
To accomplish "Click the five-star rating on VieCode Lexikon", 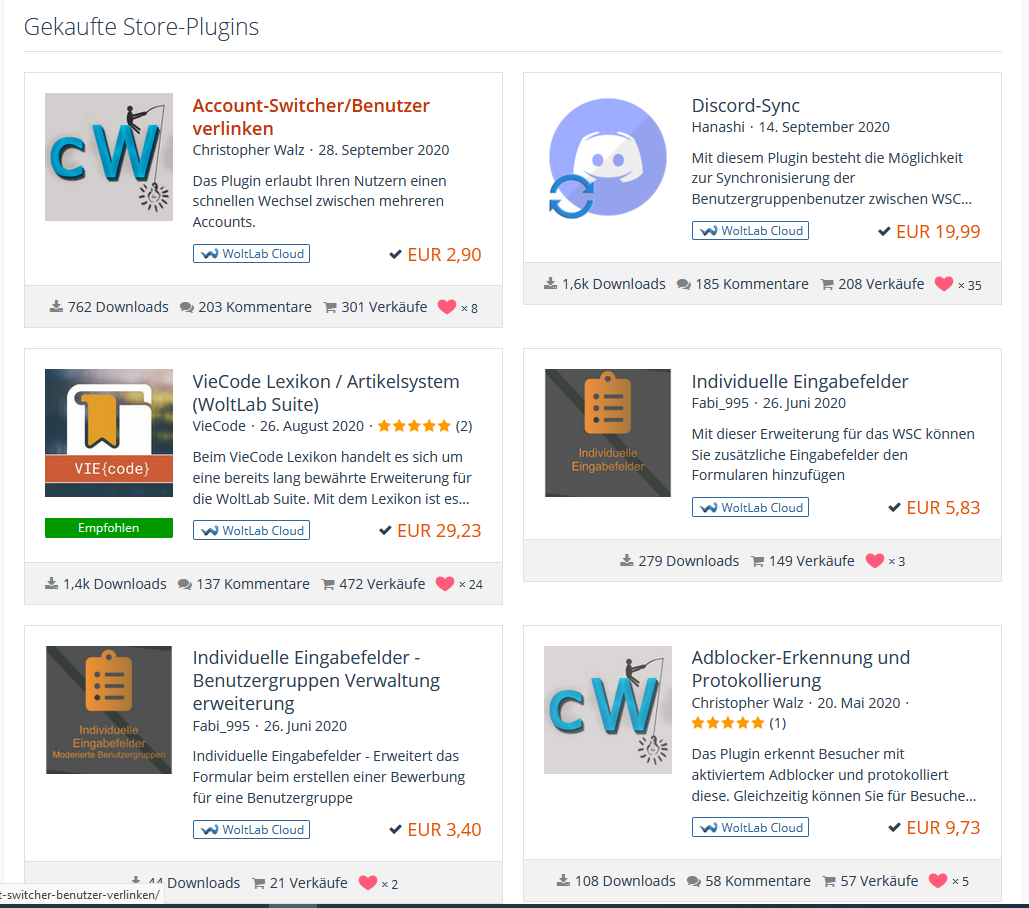I will 414,426.
